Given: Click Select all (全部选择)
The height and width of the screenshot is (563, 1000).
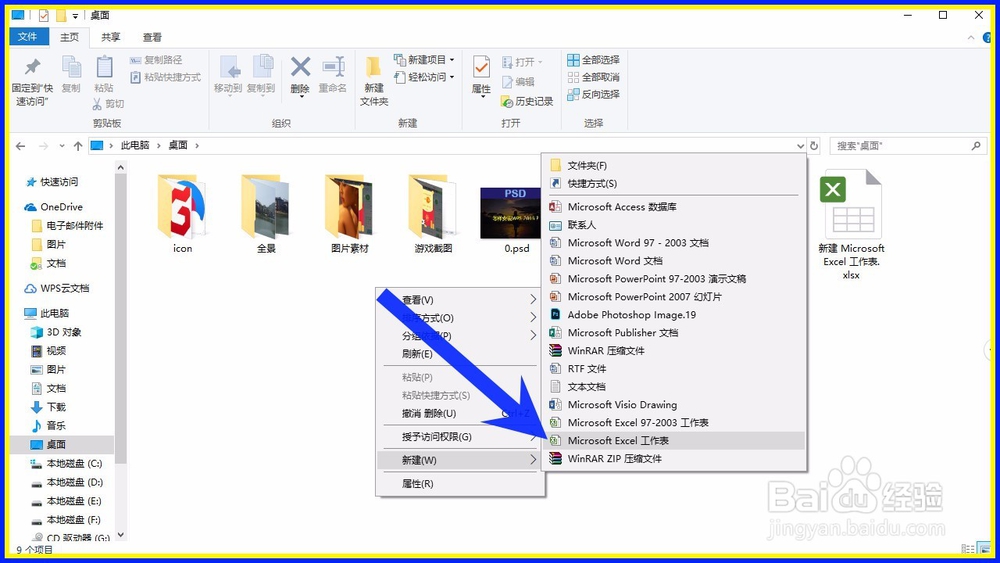Looking at the screenshot, I should (x=593, y=59).
